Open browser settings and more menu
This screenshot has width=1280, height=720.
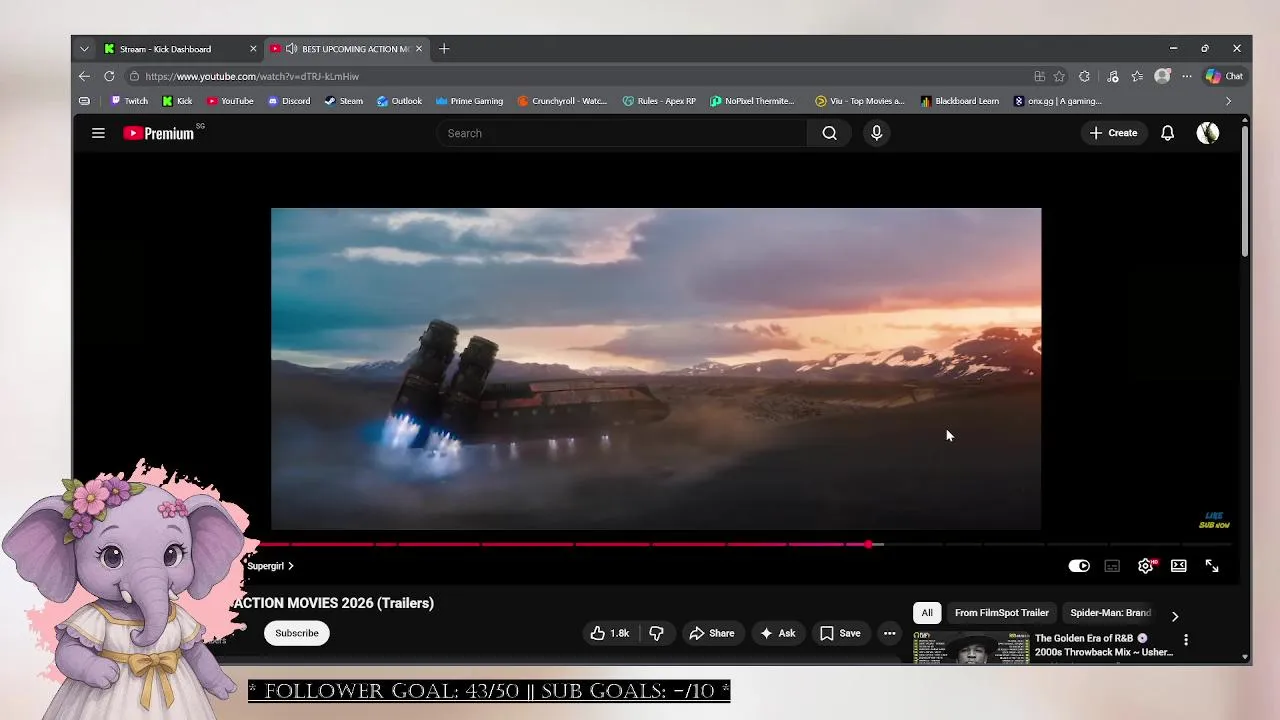1187,76
